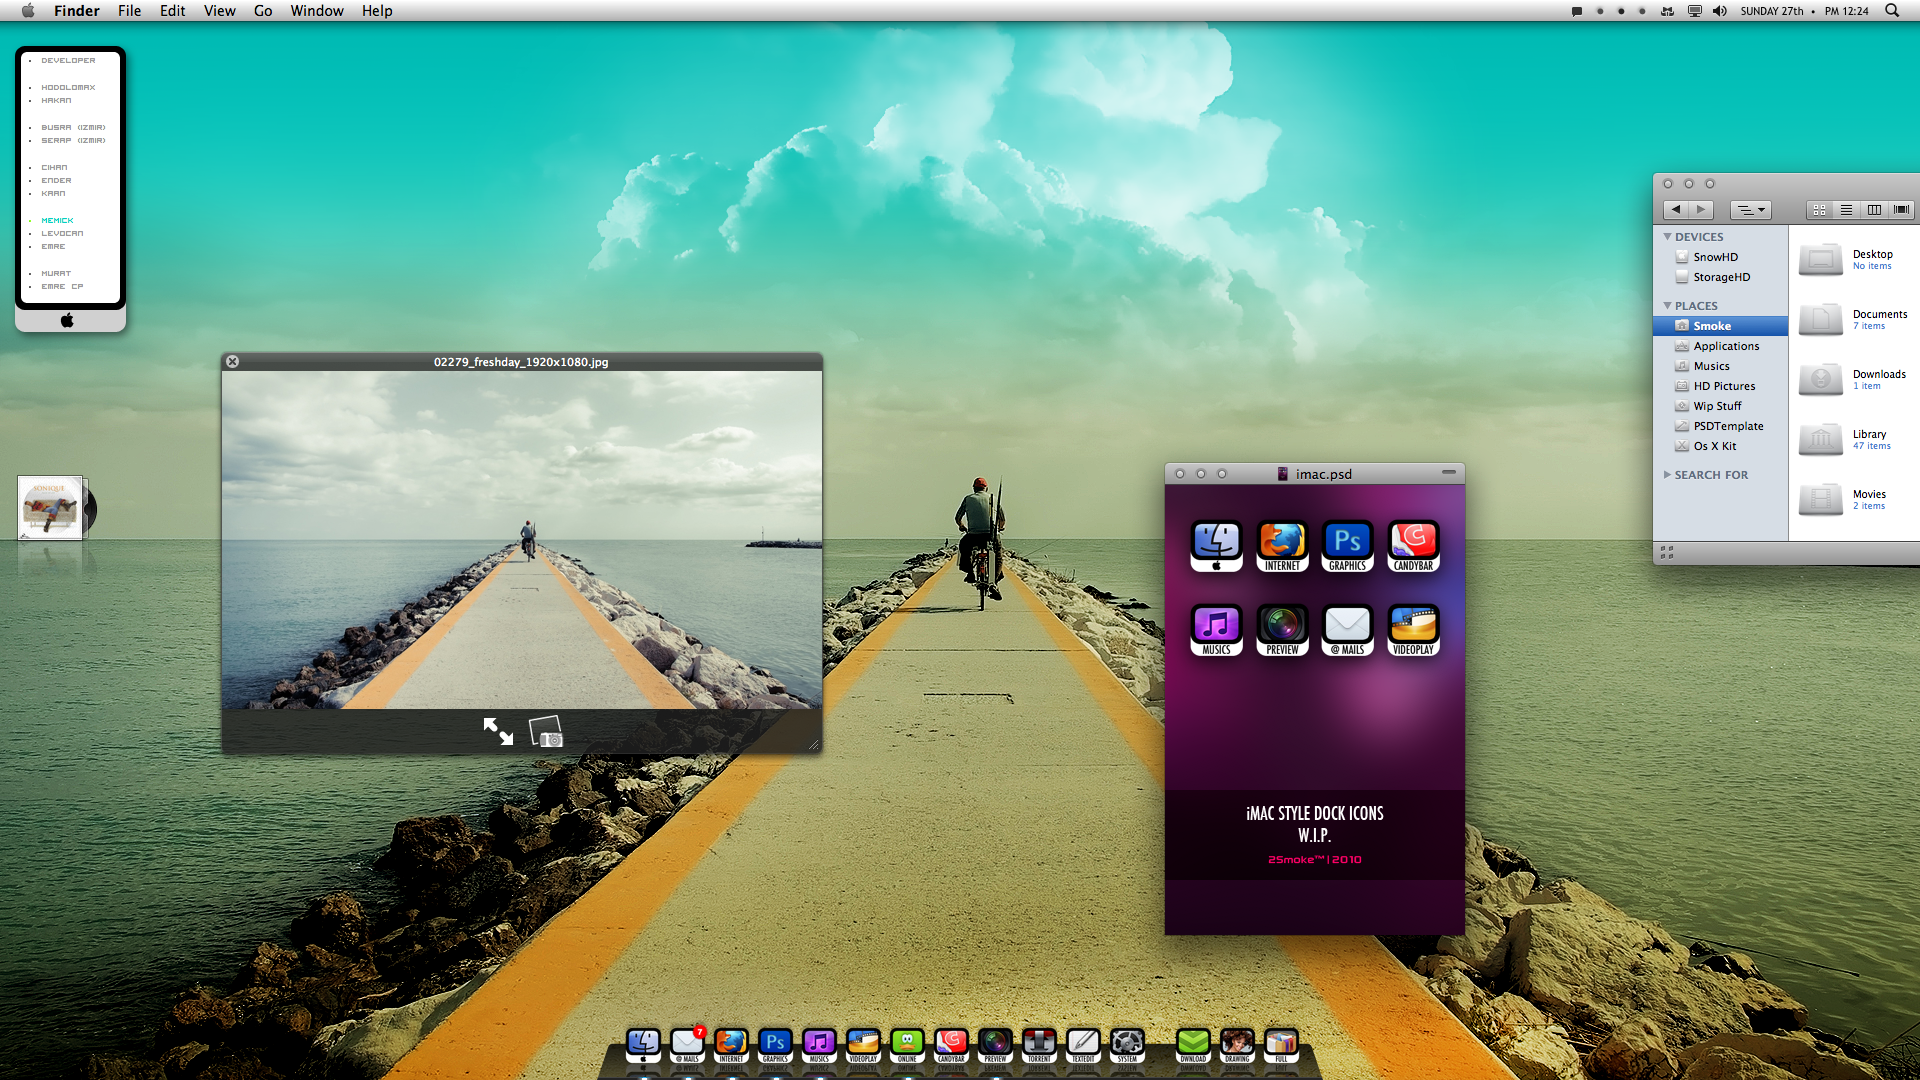1920x1080 pixels.
Task: Click the CandyBar icon in imac.psd window
Action: coord(1413,546)
